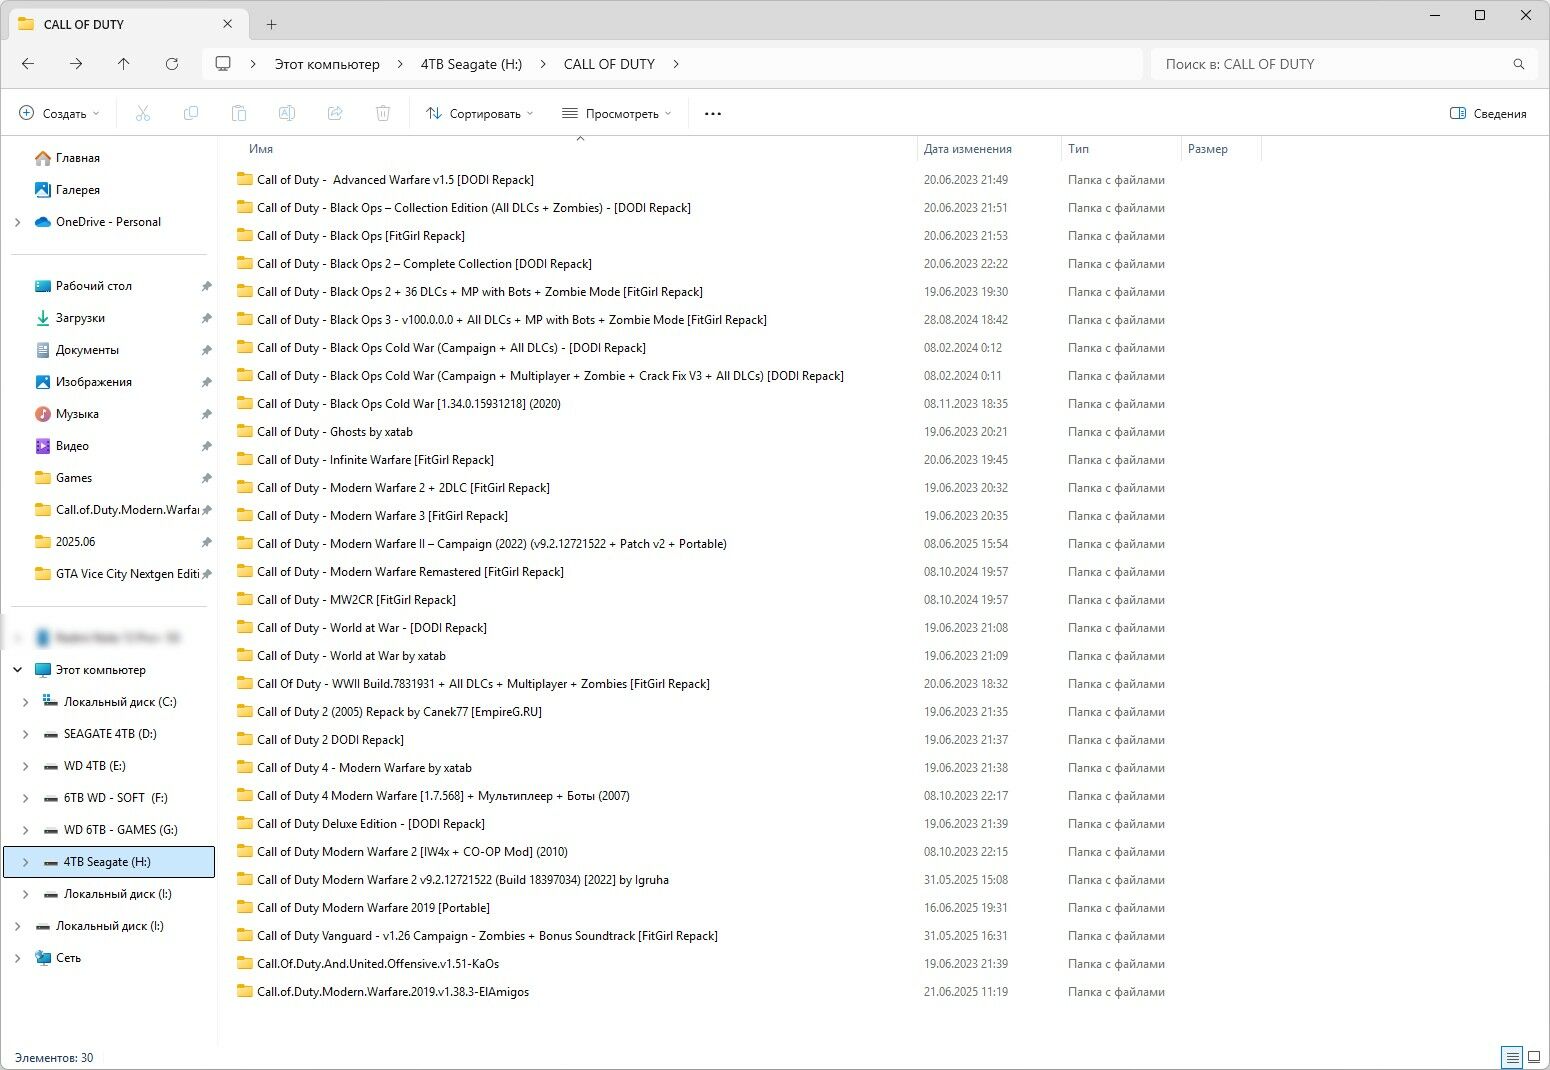Click the Поиск в: CALL OF DUTY field
Viewport: 1550px width, 1070px height.
click(x=1342, y=64)
